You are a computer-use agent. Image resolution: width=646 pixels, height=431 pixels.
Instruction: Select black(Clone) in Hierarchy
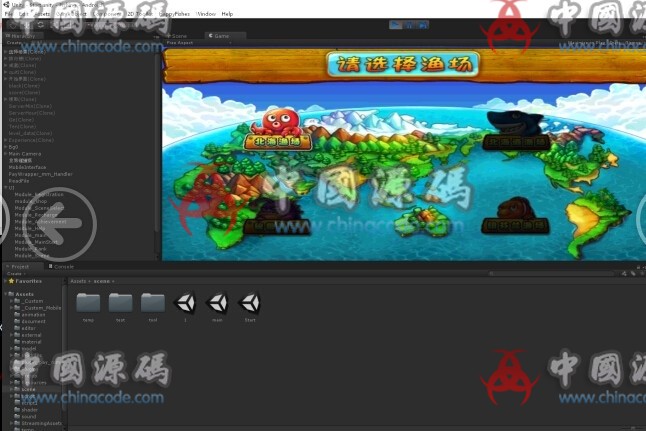24,86
